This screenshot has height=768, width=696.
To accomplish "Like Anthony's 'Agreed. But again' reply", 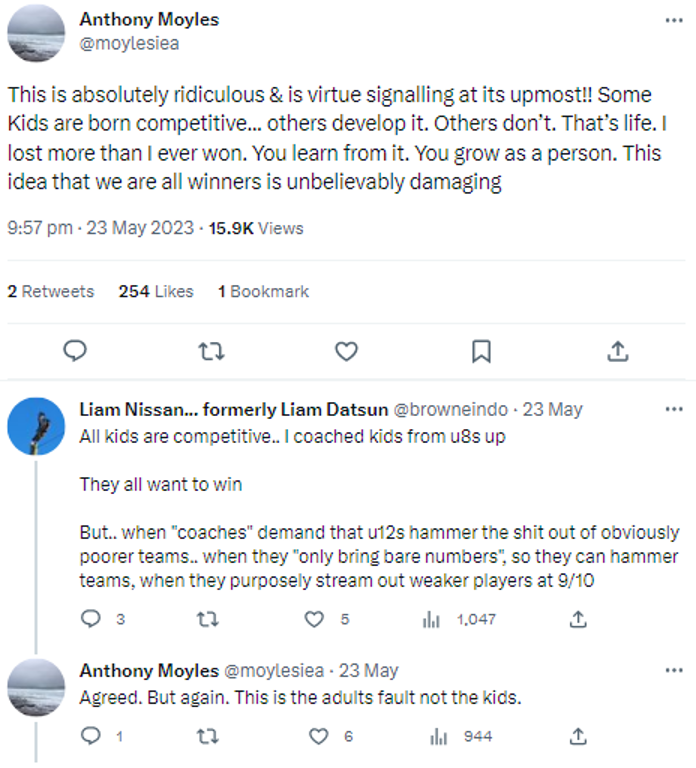I will click(x=319, y=736).
